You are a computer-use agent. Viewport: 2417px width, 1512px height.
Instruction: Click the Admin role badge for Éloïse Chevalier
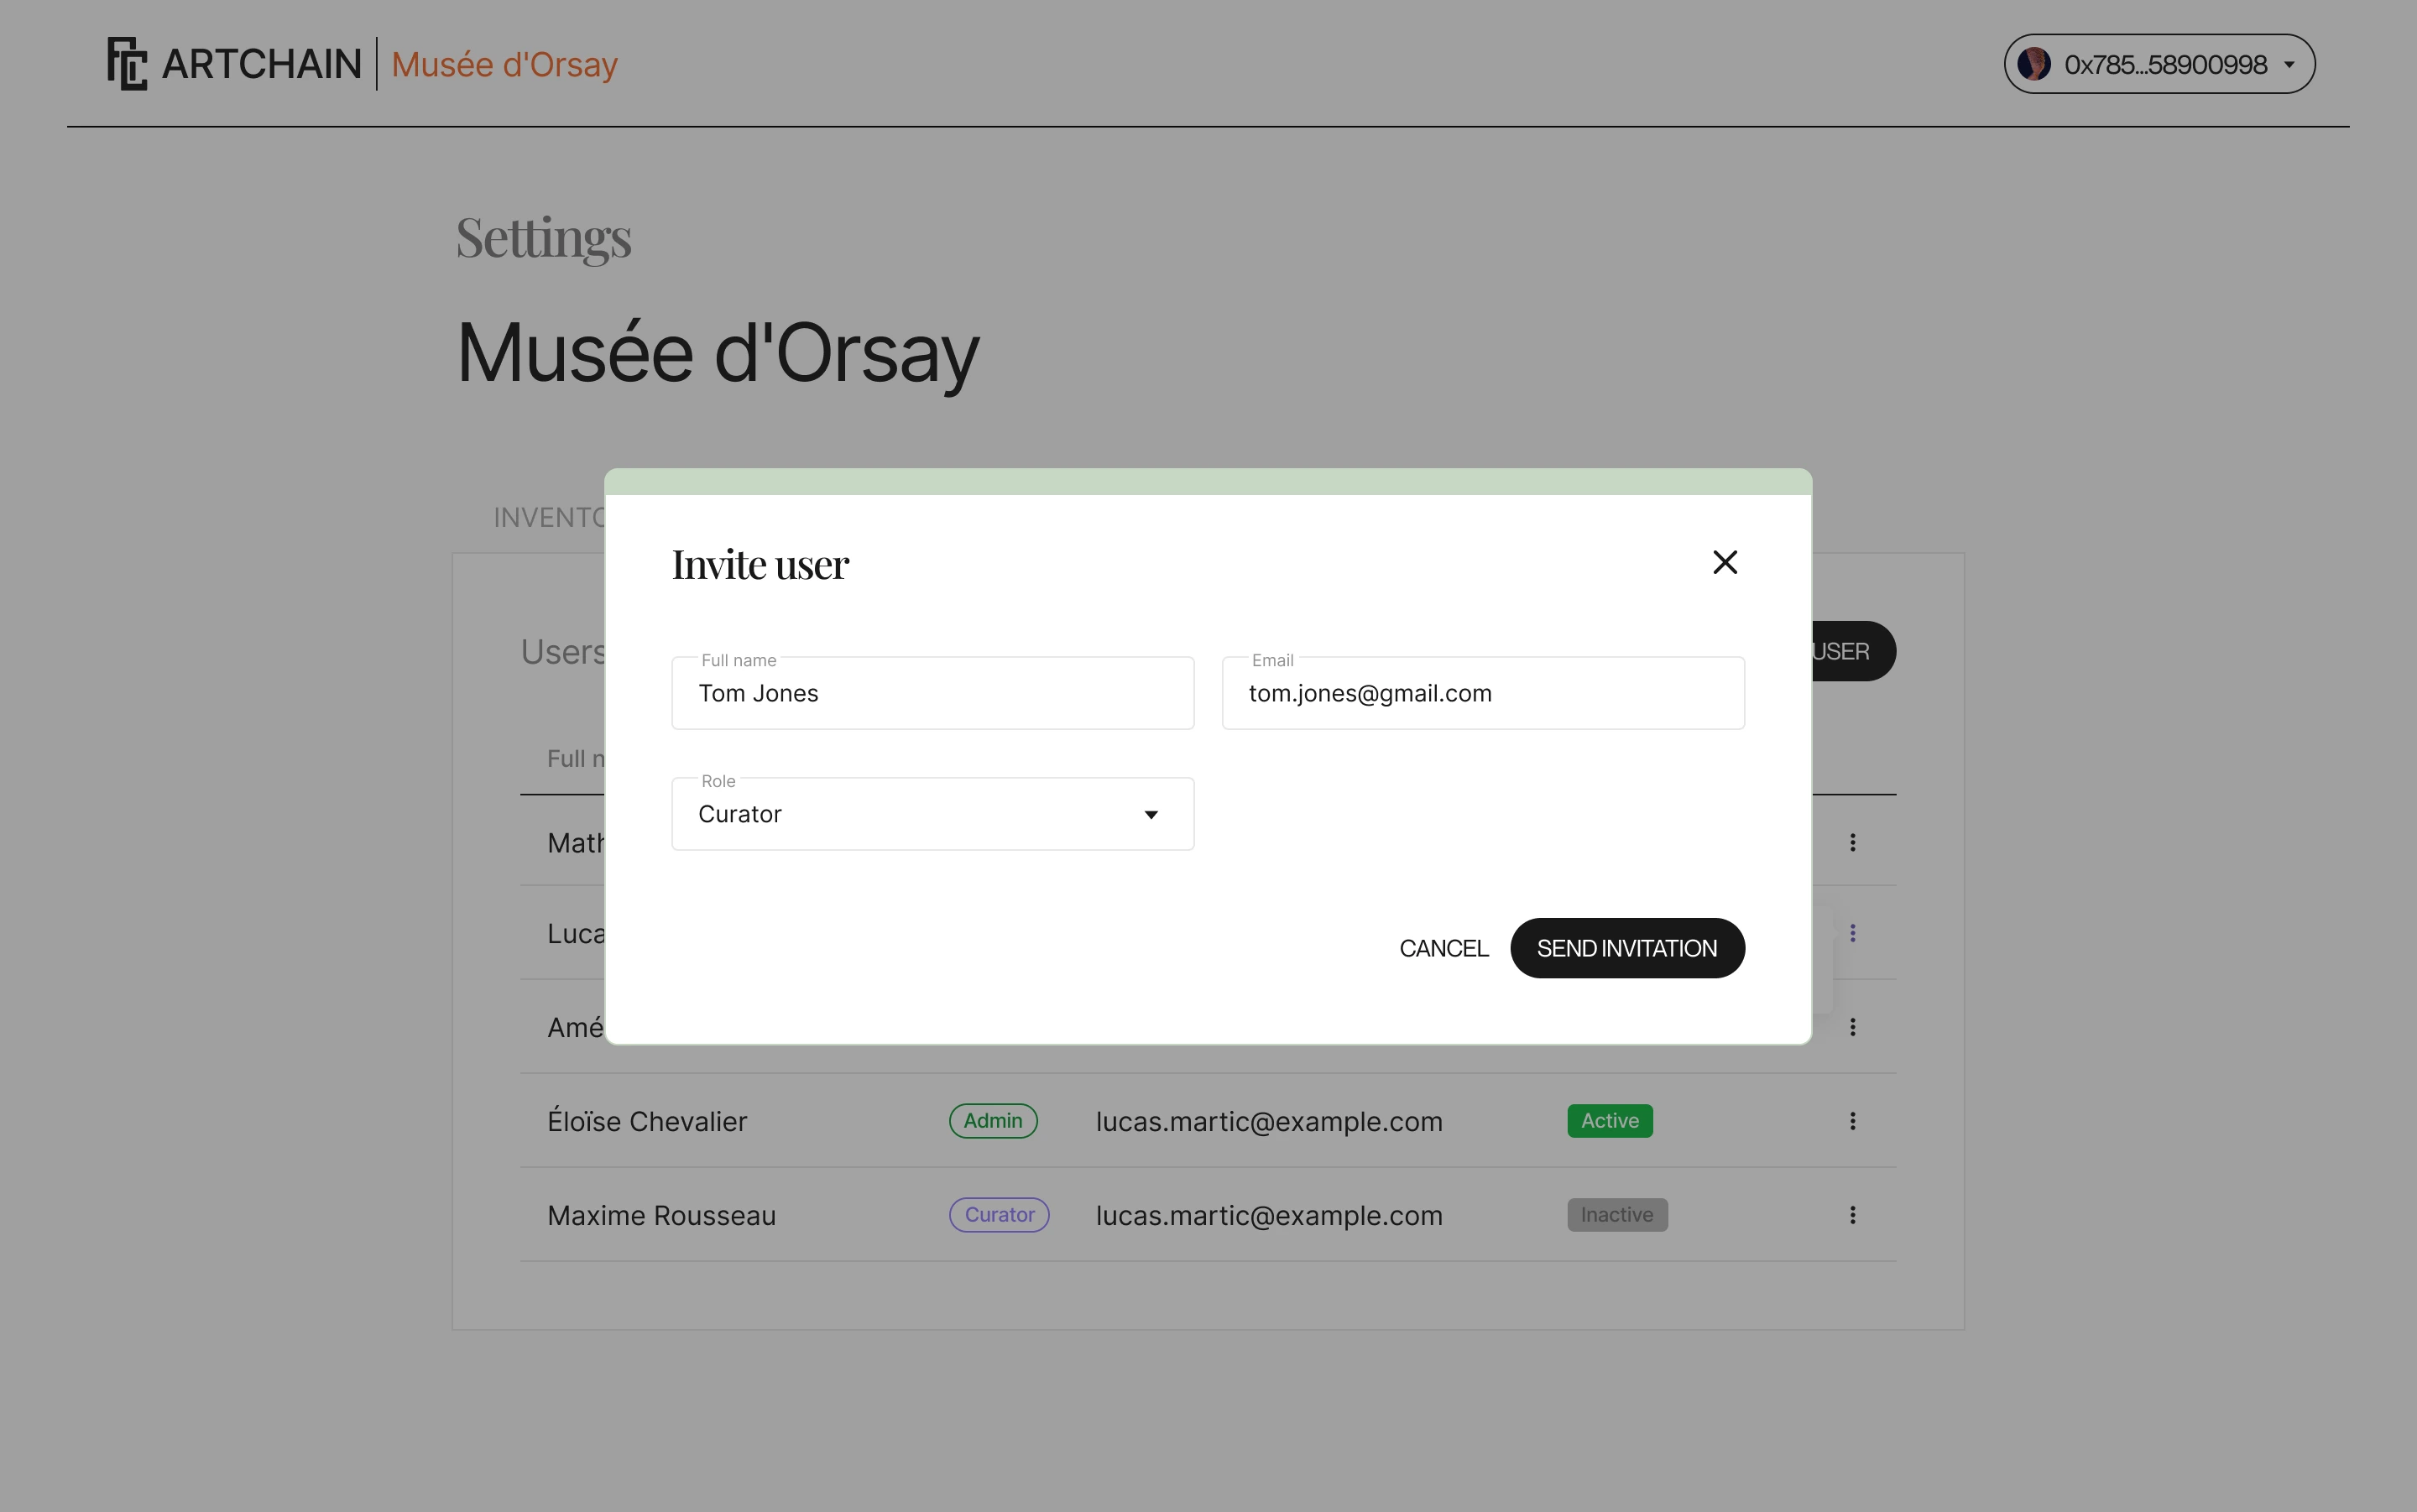[x=993, y=1121]
